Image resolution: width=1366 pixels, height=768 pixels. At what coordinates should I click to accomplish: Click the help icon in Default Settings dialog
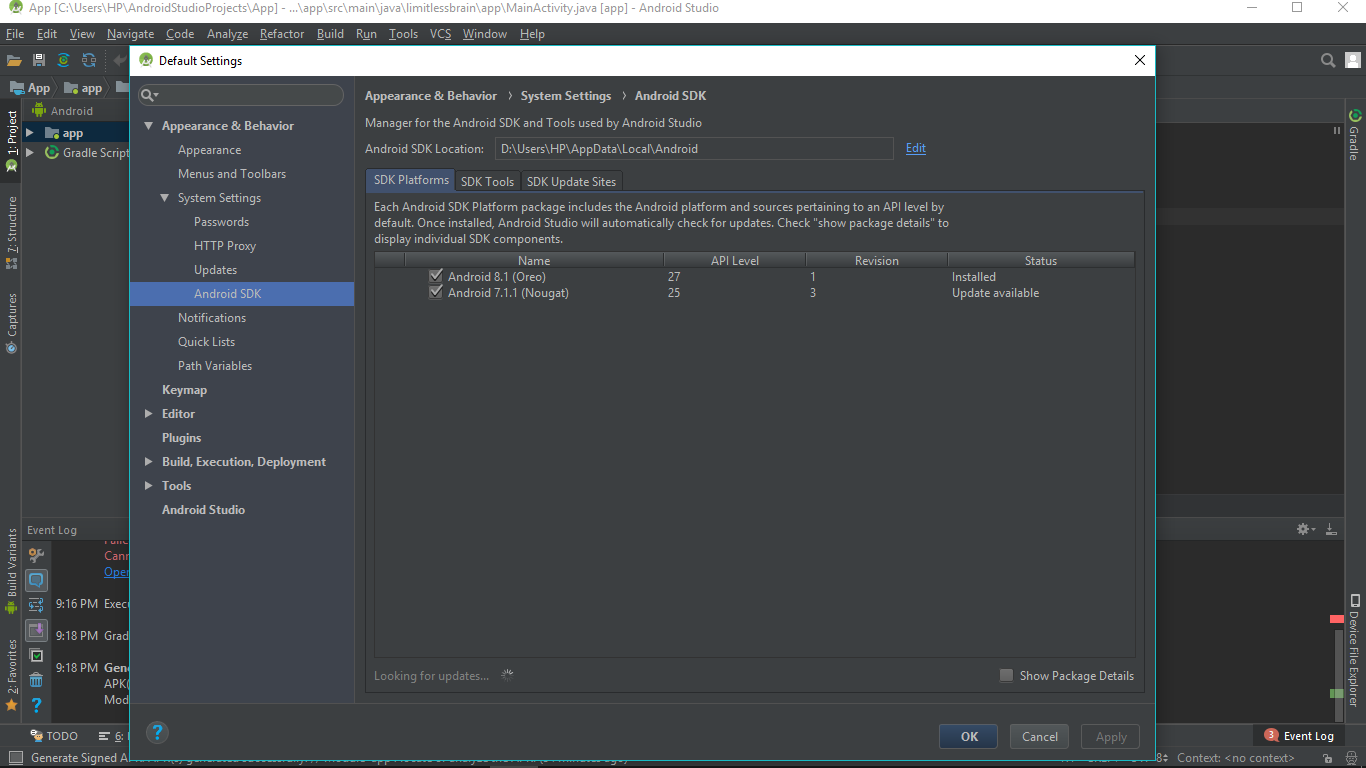(x=157, y=731)
